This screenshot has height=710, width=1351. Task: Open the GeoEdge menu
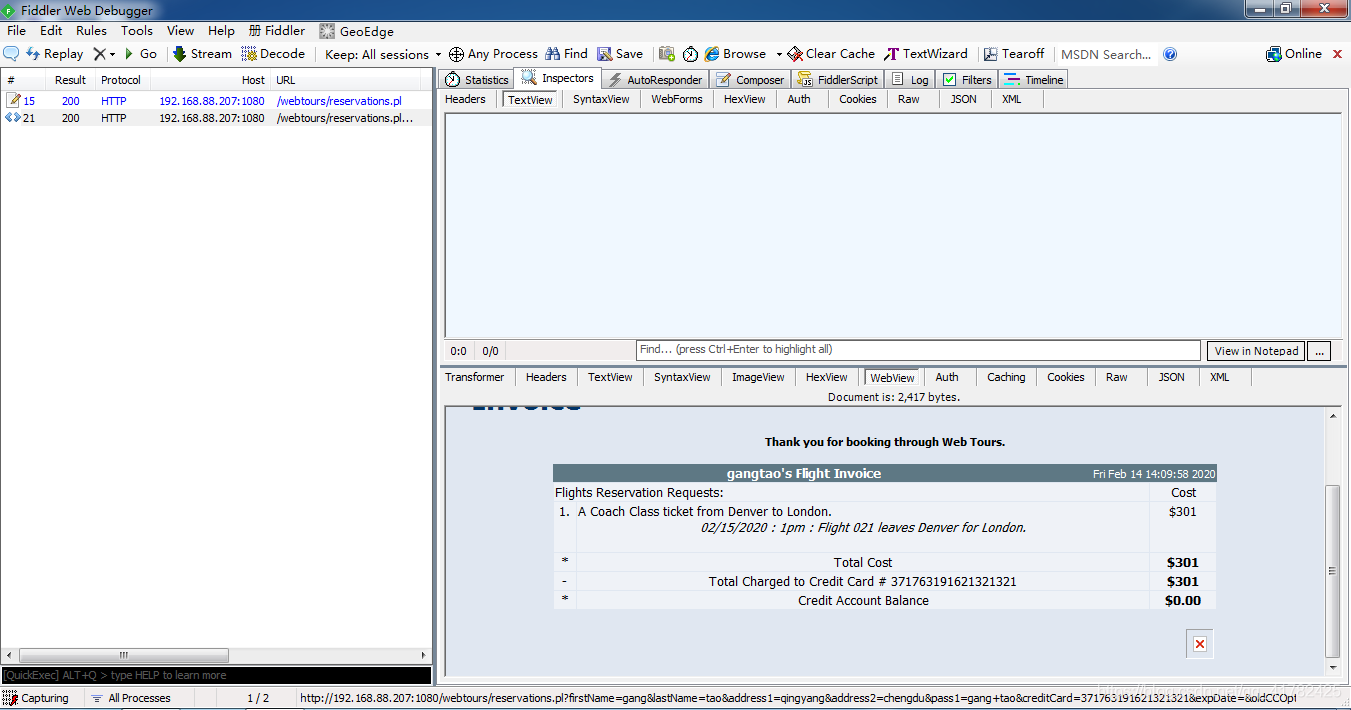pos(356,31)
